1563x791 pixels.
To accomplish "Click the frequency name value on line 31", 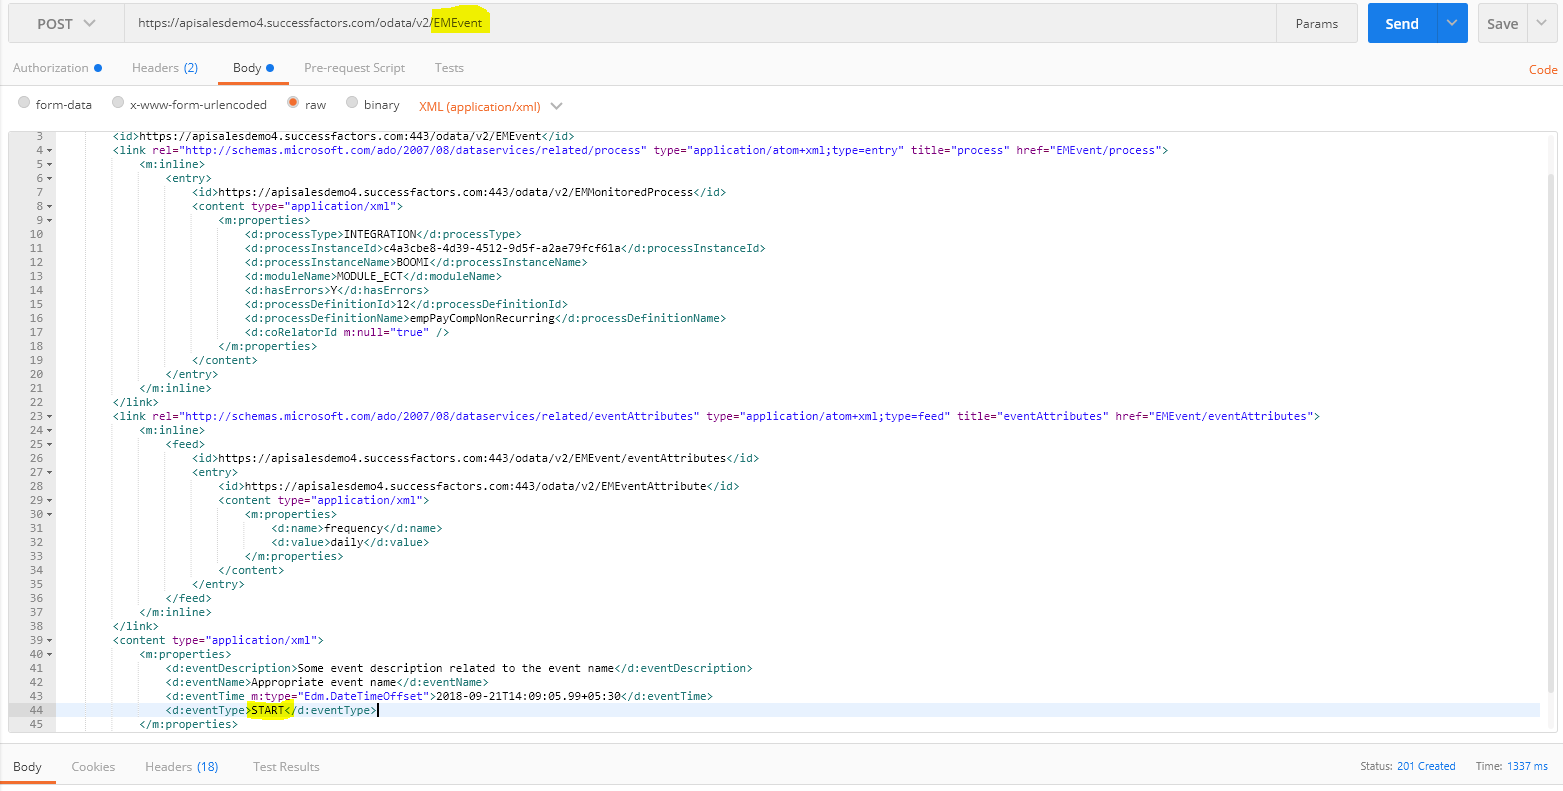I will click(x=353, y=528).
